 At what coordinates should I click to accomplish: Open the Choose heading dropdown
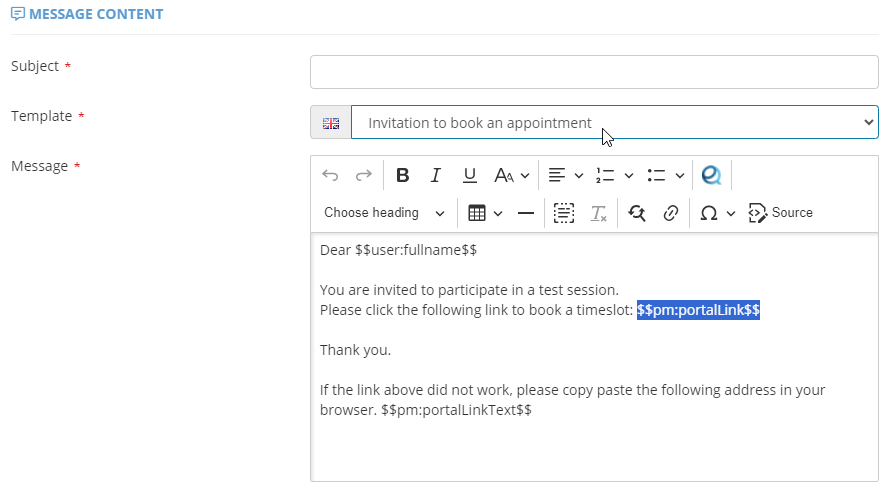pos(384,213)
